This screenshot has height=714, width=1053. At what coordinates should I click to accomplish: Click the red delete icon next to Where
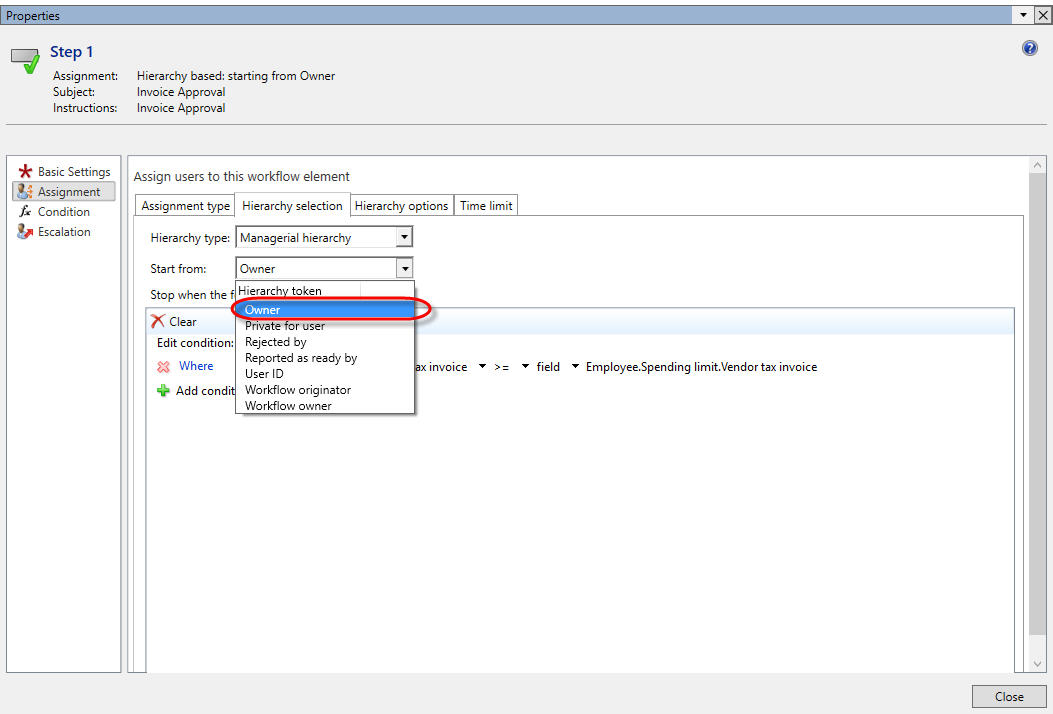click(163, 366)
